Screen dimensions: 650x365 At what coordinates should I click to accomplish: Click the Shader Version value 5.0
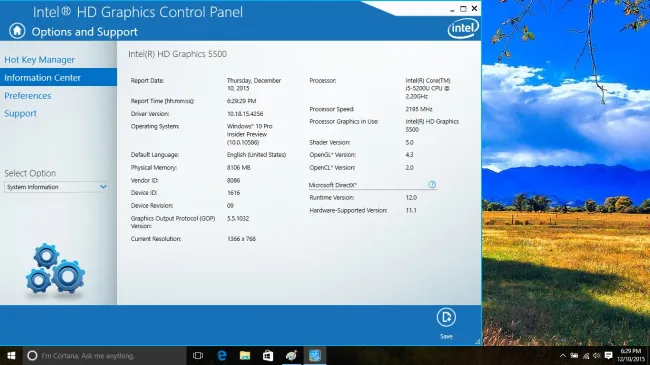click(x=409, y=142)
